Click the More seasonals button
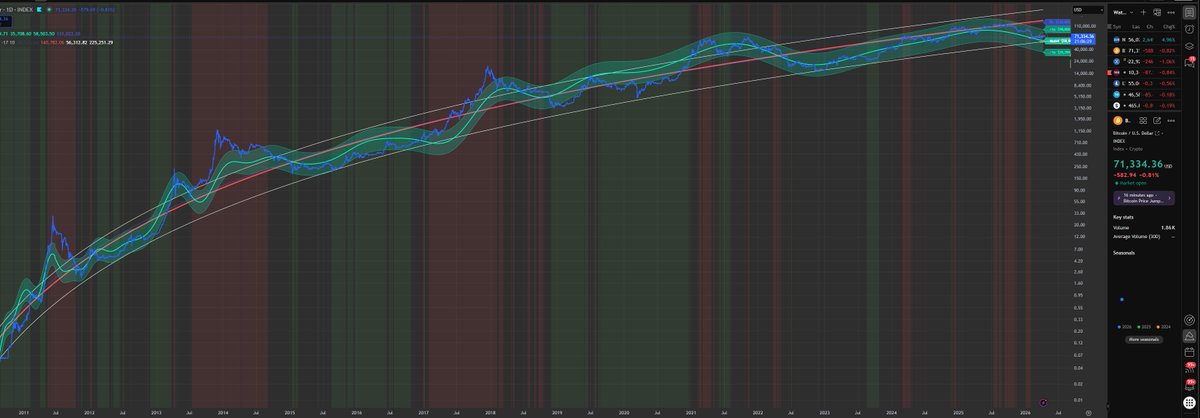The width and height of the screenshot is (1200, 418). point(1144,340)
